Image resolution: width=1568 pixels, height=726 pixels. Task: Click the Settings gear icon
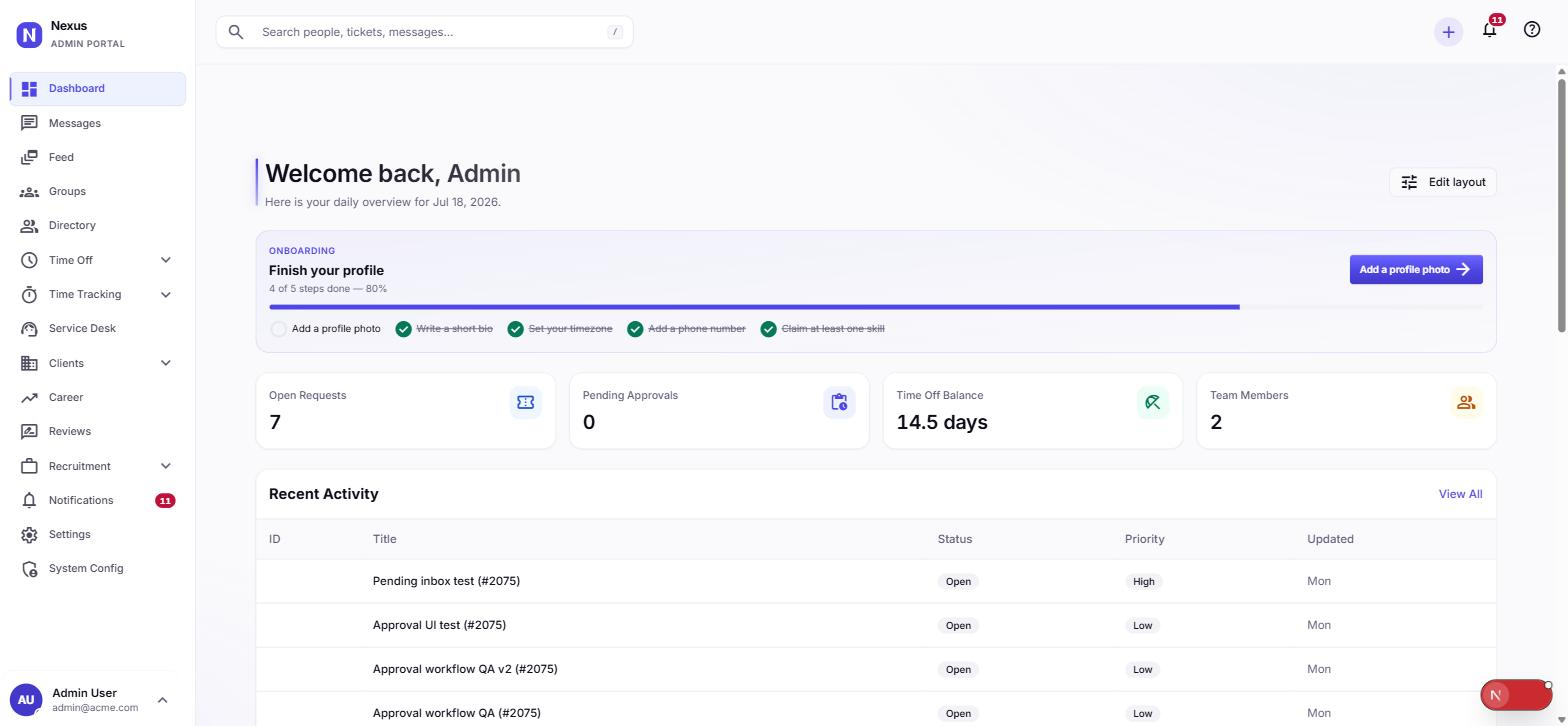[29, 534]
